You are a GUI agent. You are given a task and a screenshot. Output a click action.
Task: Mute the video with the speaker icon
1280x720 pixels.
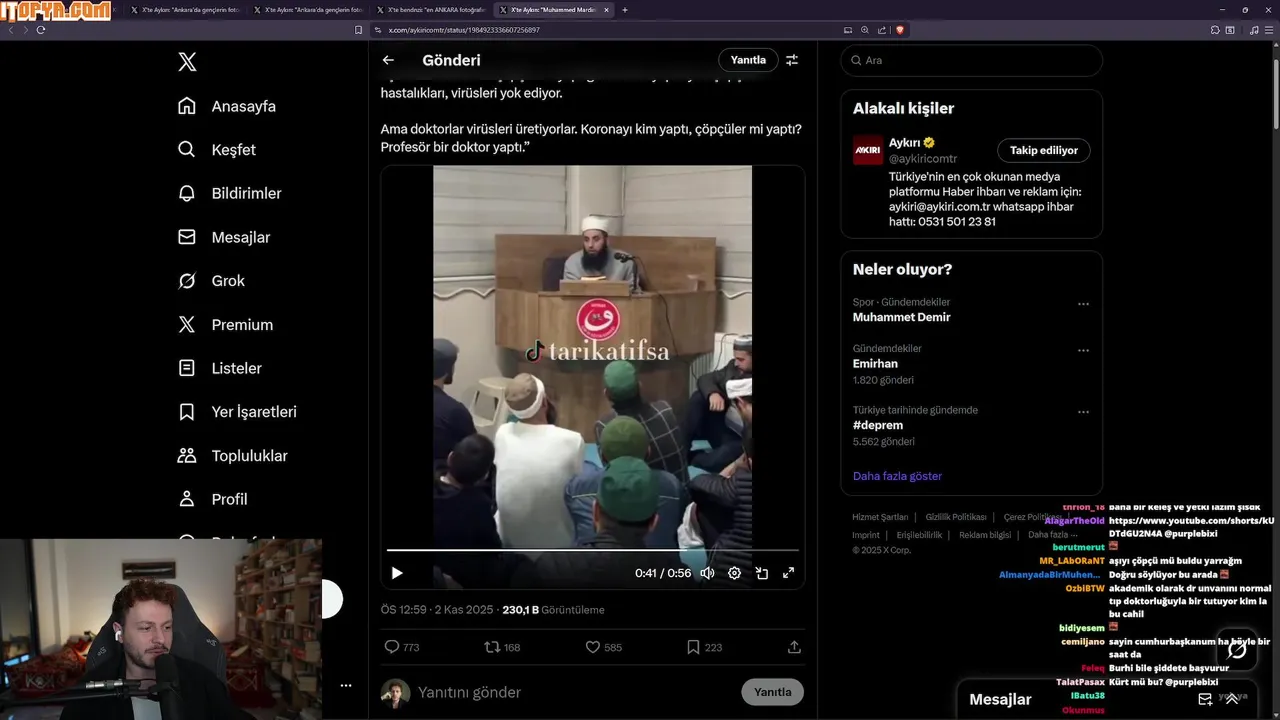(x=707, y=573)
